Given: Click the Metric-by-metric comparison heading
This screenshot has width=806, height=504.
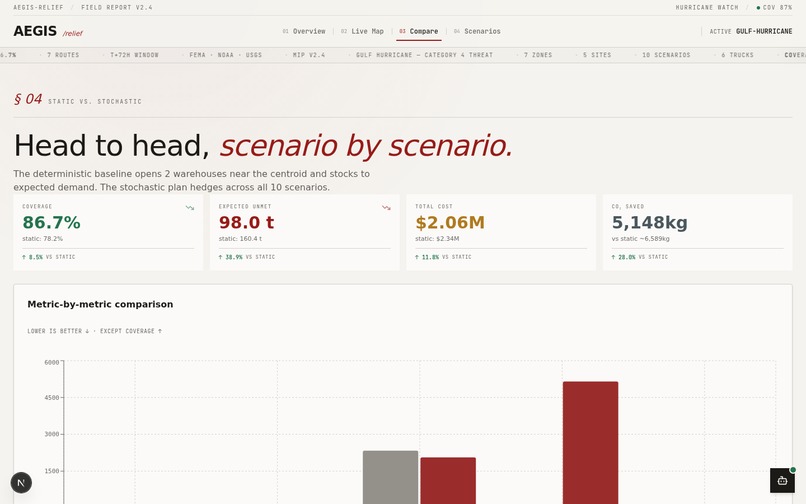Looking at the screenshot, I should point(100,304).
